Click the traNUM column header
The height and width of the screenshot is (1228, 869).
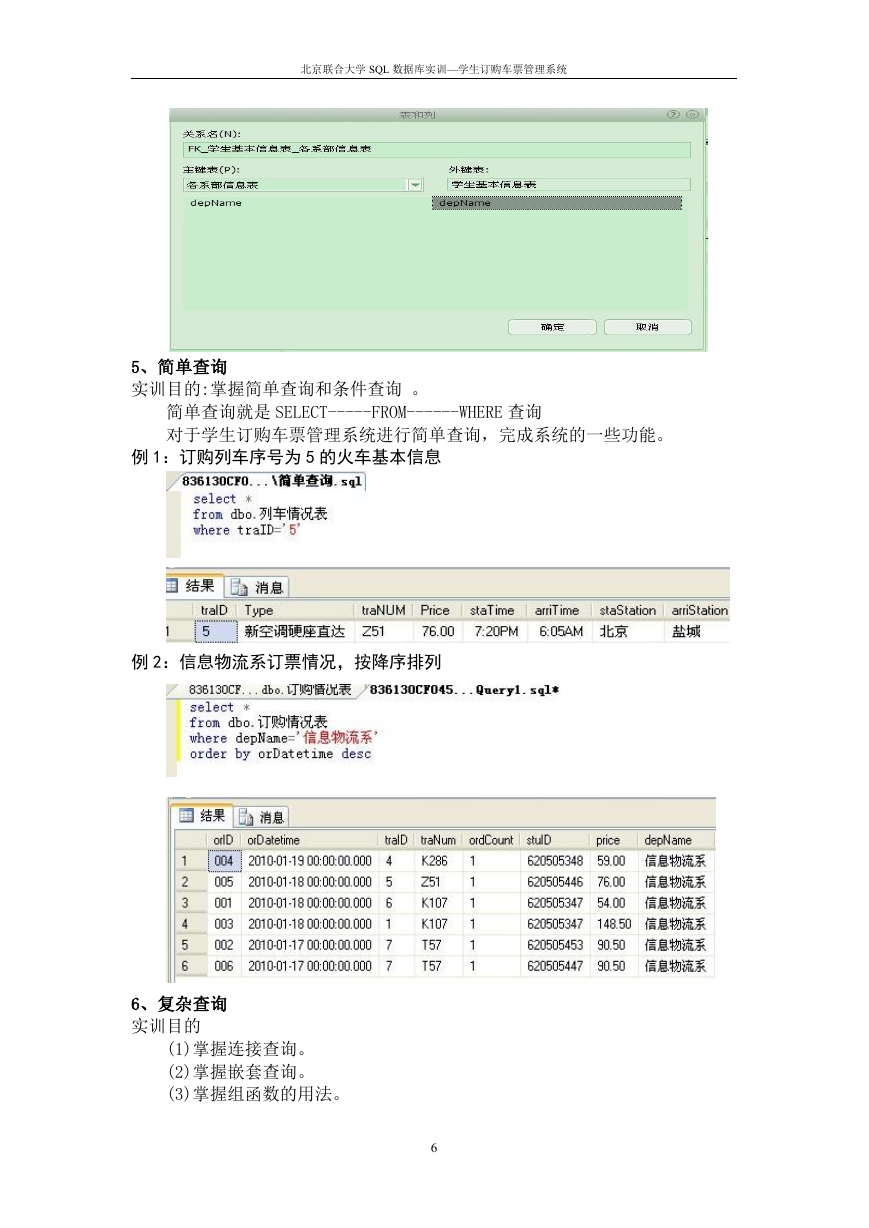(x=384, y=610)
